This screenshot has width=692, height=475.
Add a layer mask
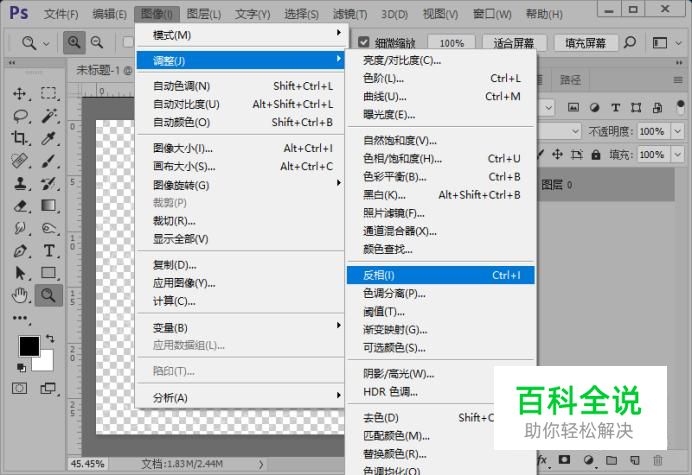[564, 460]
